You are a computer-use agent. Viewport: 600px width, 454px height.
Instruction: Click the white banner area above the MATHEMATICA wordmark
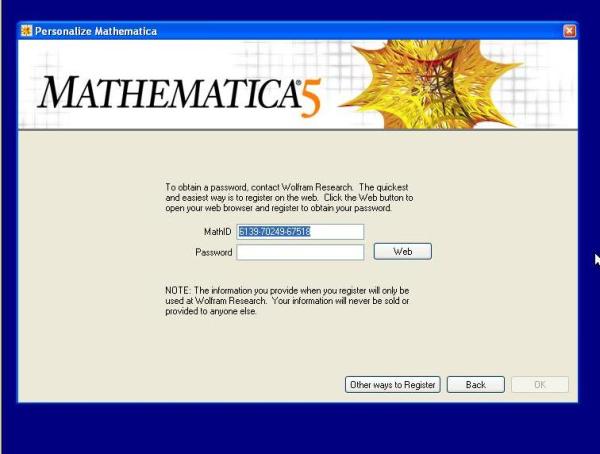(150, 55)
